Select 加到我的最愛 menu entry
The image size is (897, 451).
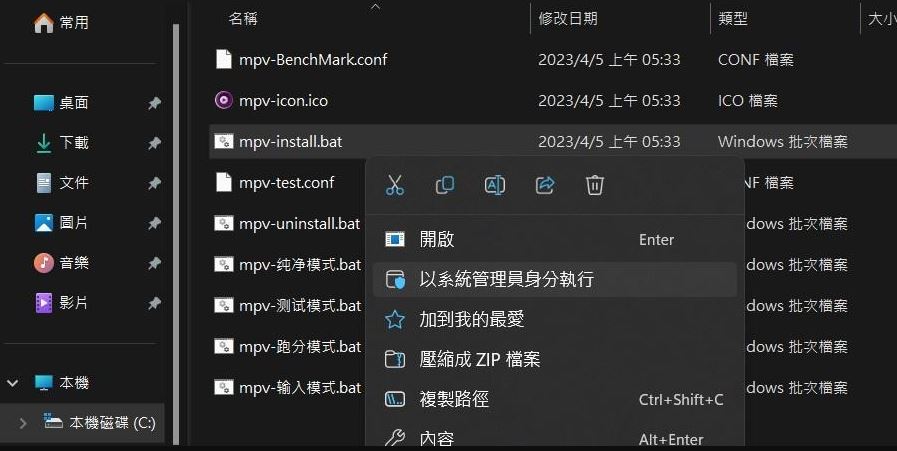[555, 319]
